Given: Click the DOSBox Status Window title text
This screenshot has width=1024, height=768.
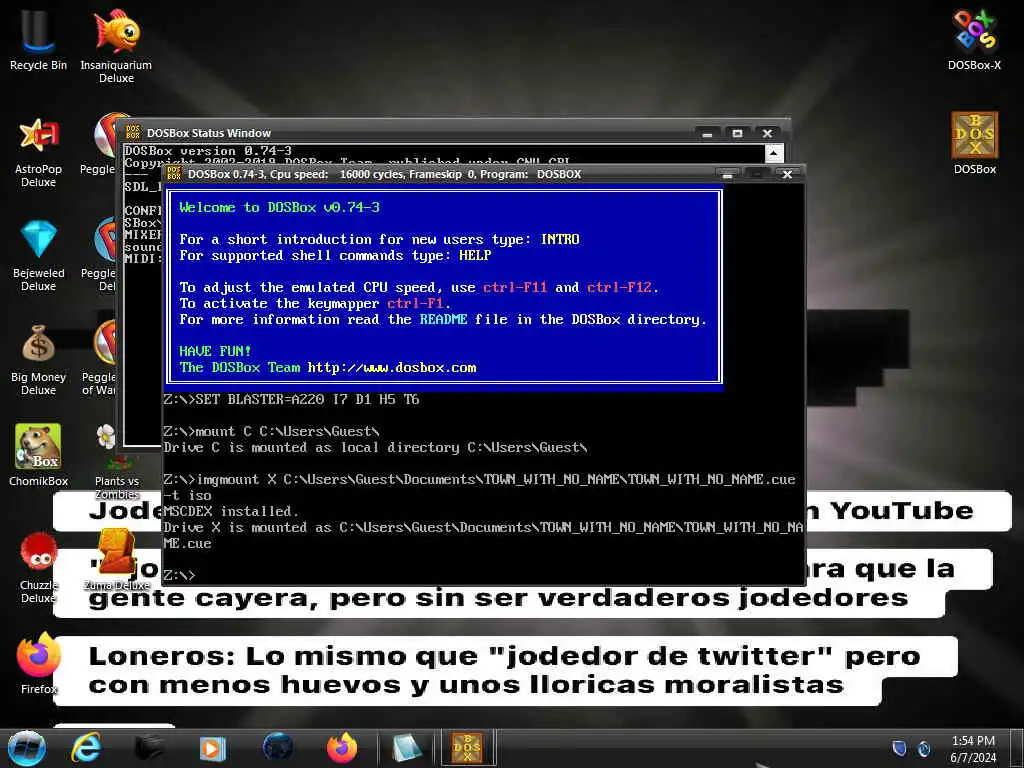Looking at the screenshot, I should tap(208, 133).
